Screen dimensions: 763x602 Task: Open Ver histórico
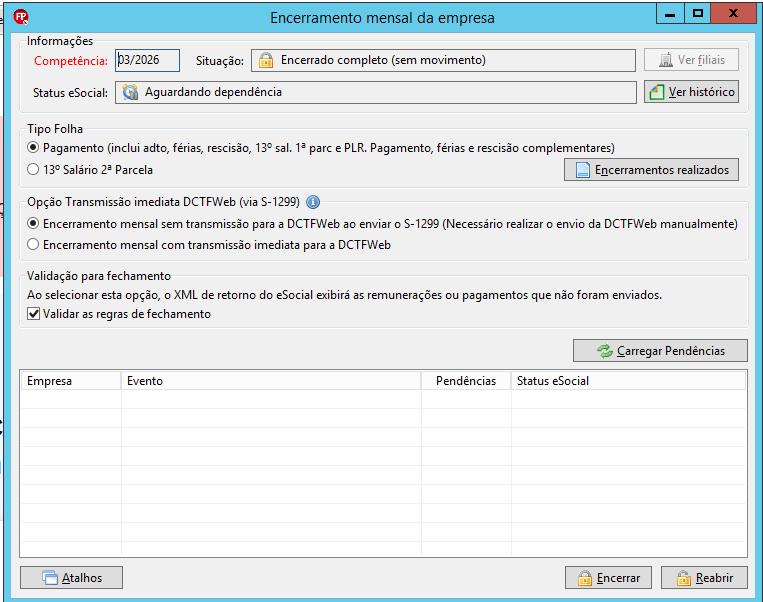click(691, 91)
